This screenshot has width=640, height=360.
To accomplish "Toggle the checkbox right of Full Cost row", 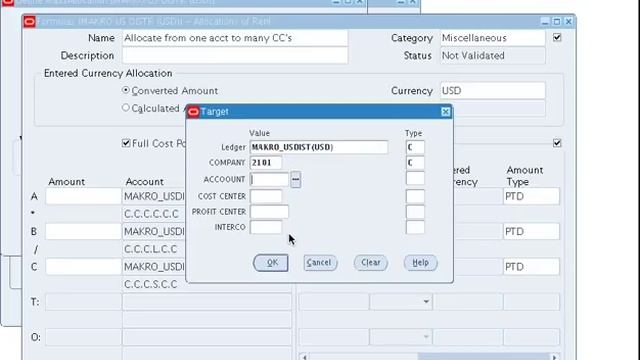I will coord(557,143).
